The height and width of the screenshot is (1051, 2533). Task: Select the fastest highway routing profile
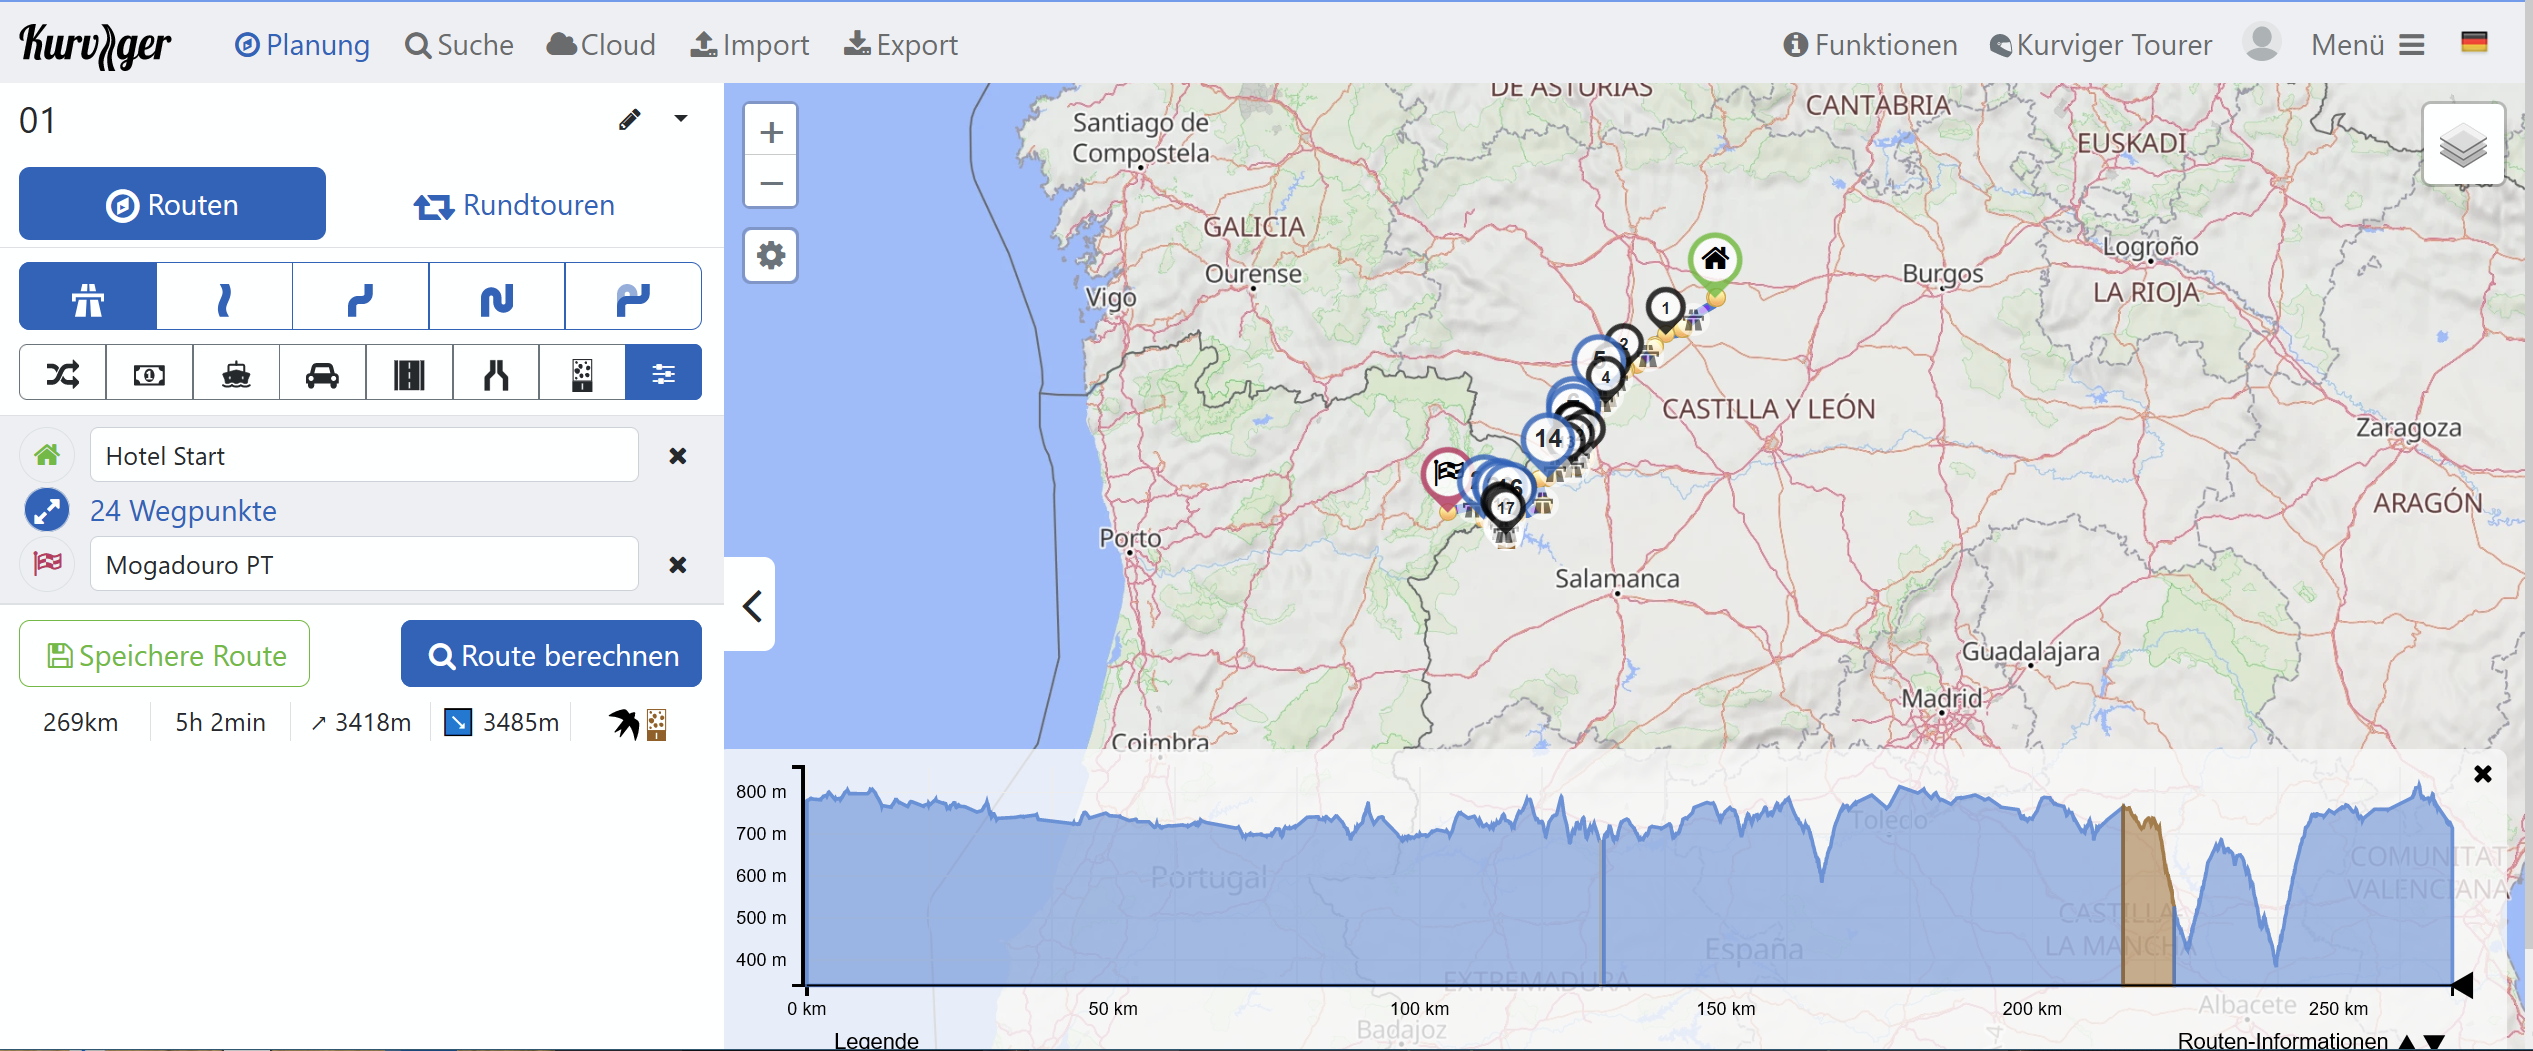[x=88, y=297]
